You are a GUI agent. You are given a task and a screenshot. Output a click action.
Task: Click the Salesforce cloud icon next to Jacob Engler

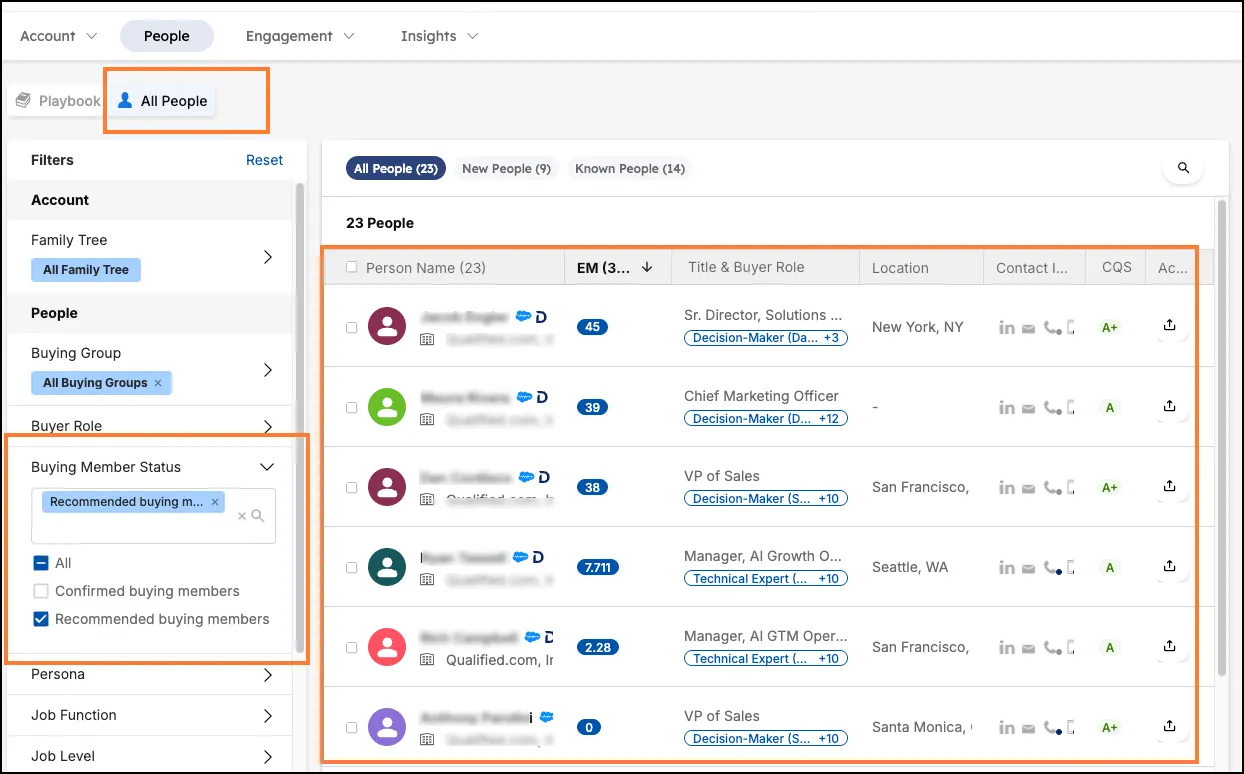524,316
